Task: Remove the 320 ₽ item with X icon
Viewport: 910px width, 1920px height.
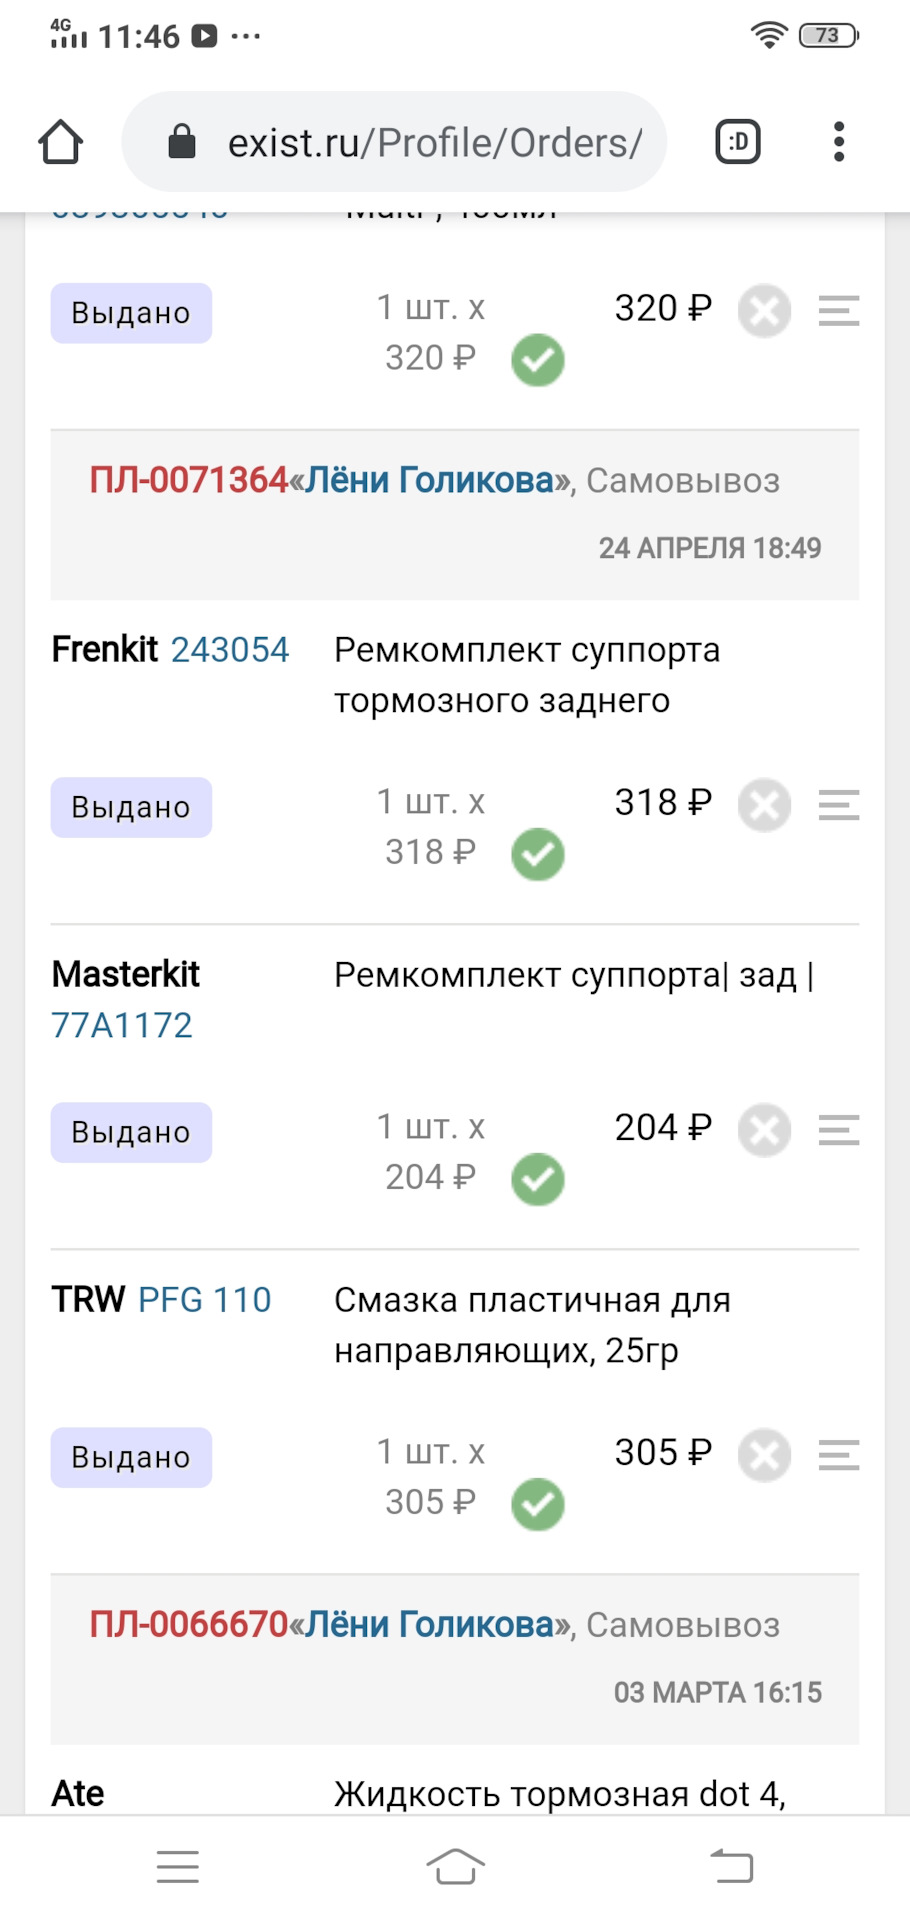Action: 763,311
